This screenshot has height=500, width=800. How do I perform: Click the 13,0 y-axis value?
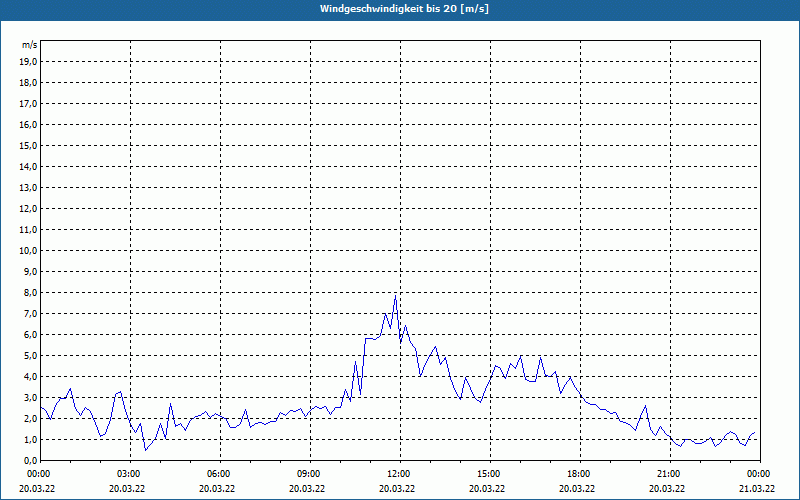click(x=29, y=187)
